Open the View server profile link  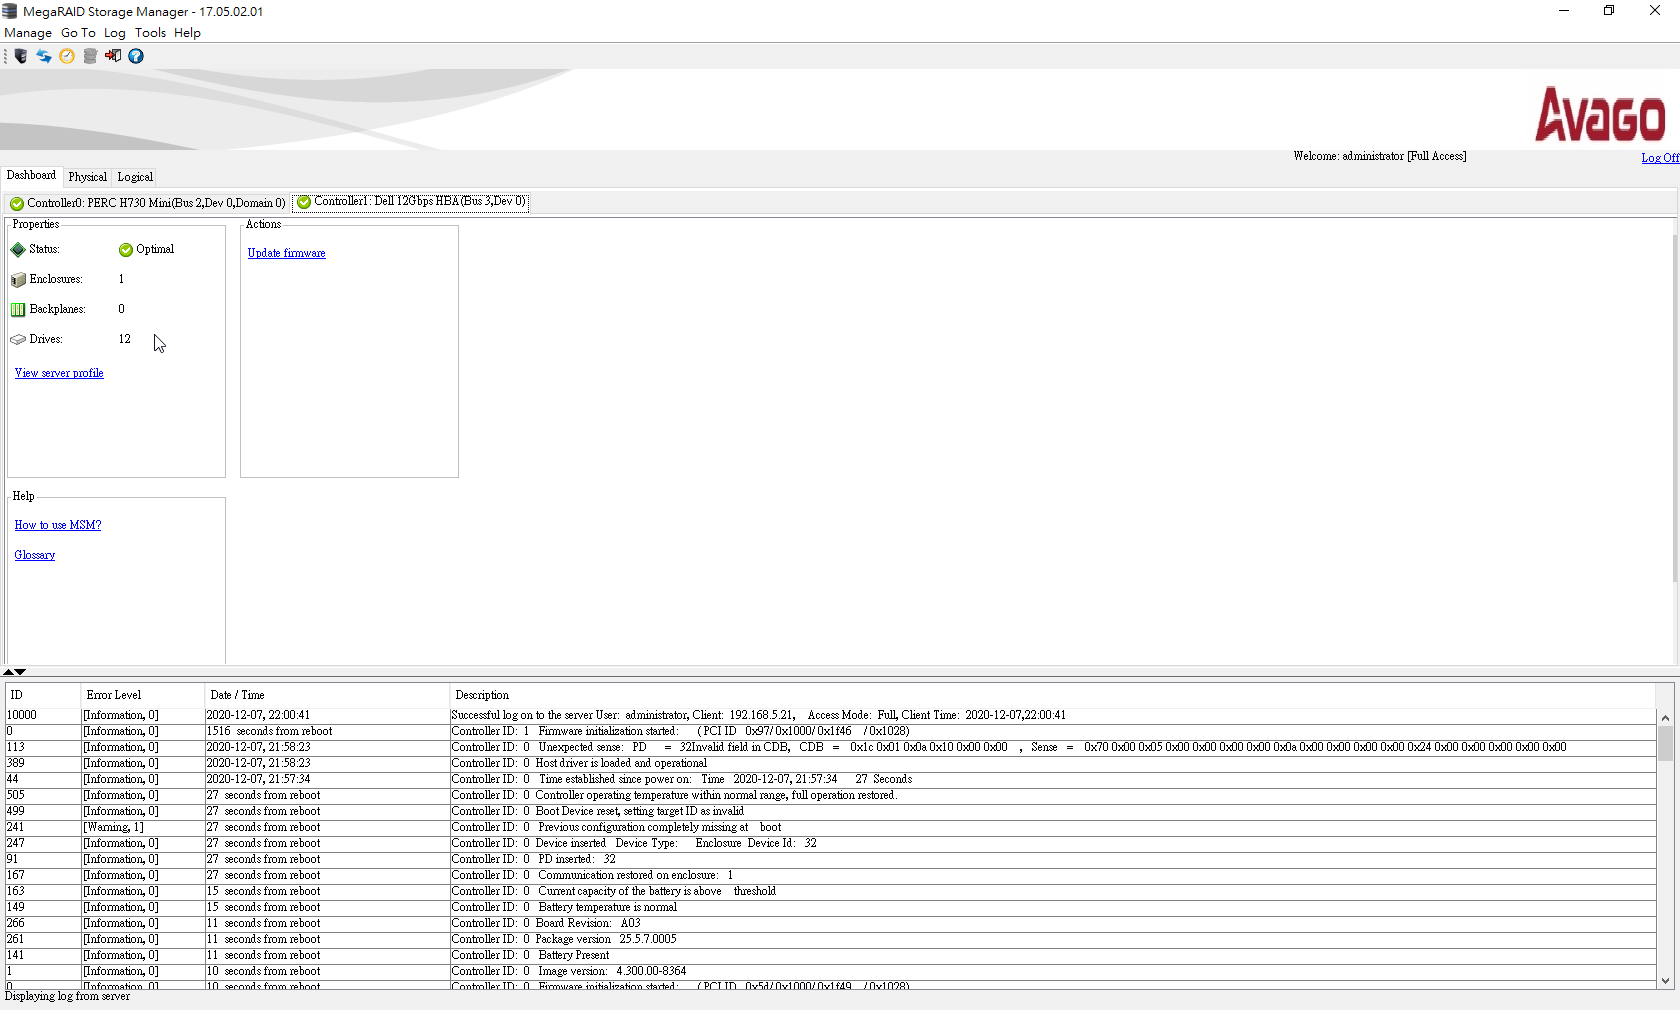[59, 373]
